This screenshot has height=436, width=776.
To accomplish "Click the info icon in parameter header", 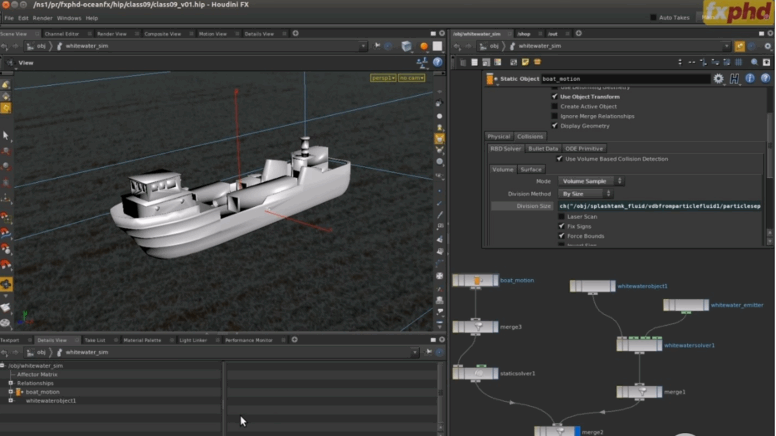I will [750, 78].
